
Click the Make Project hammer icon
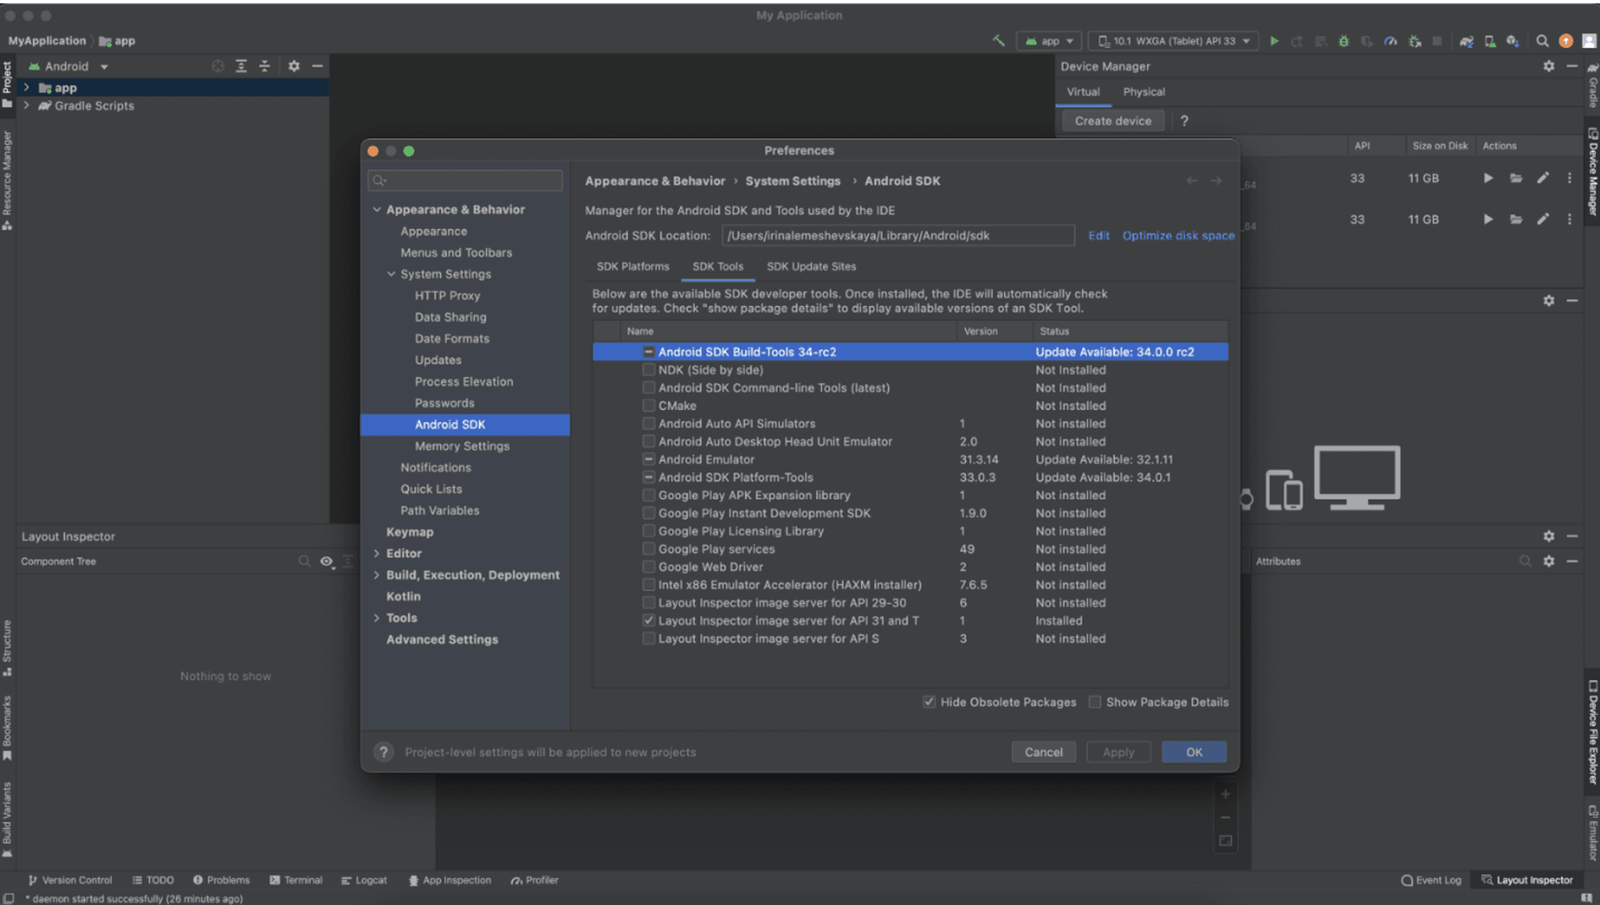pyautogui.click(x=998, y=41)
